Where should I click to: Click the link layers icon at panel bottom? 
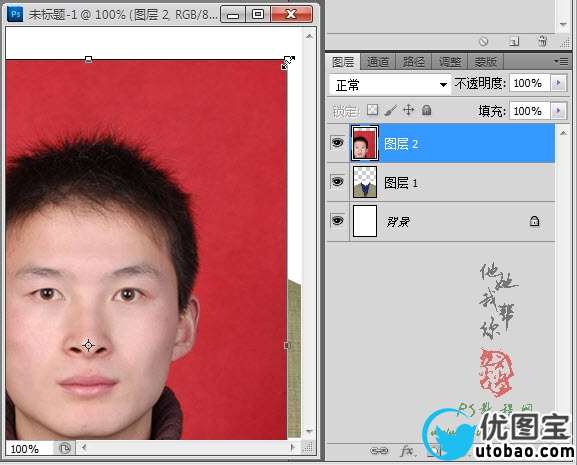pos(379,451)
